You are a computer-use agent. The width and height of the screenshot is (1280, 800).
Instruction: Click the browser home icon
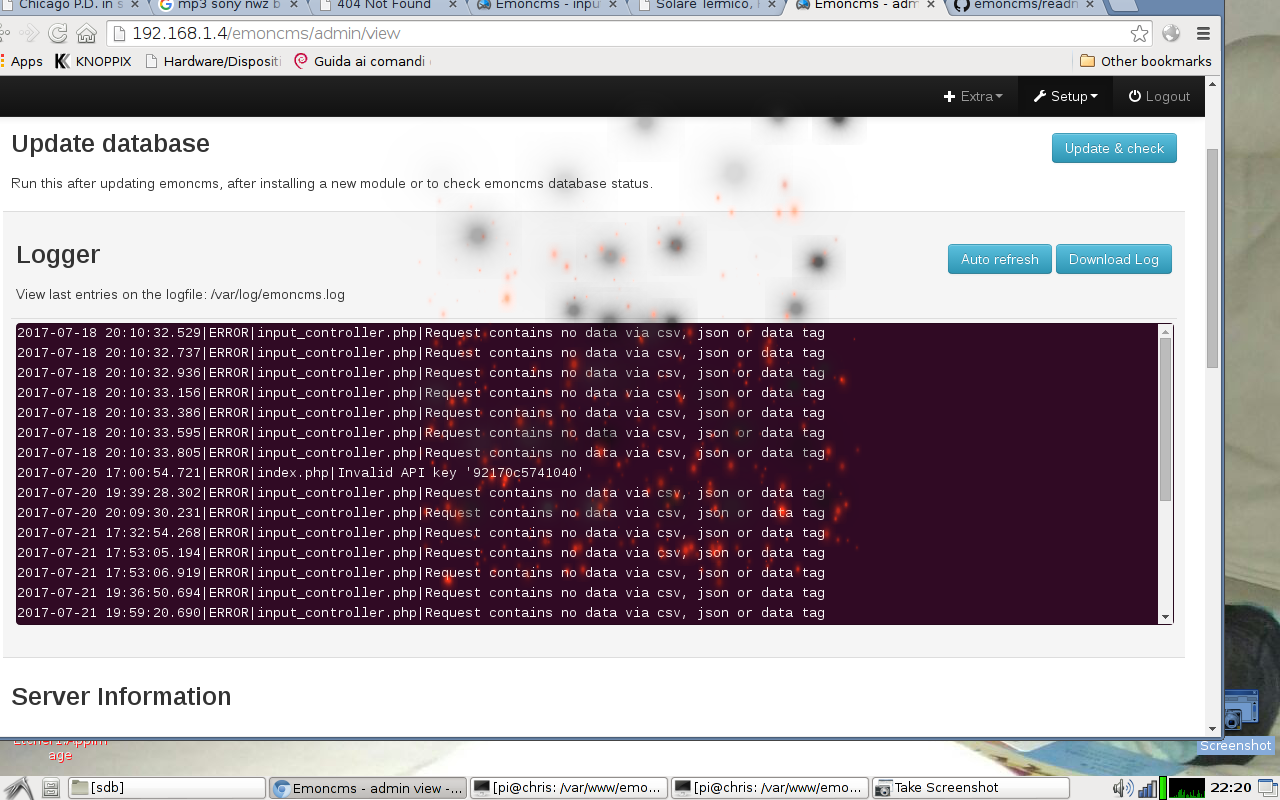point(87,33)
